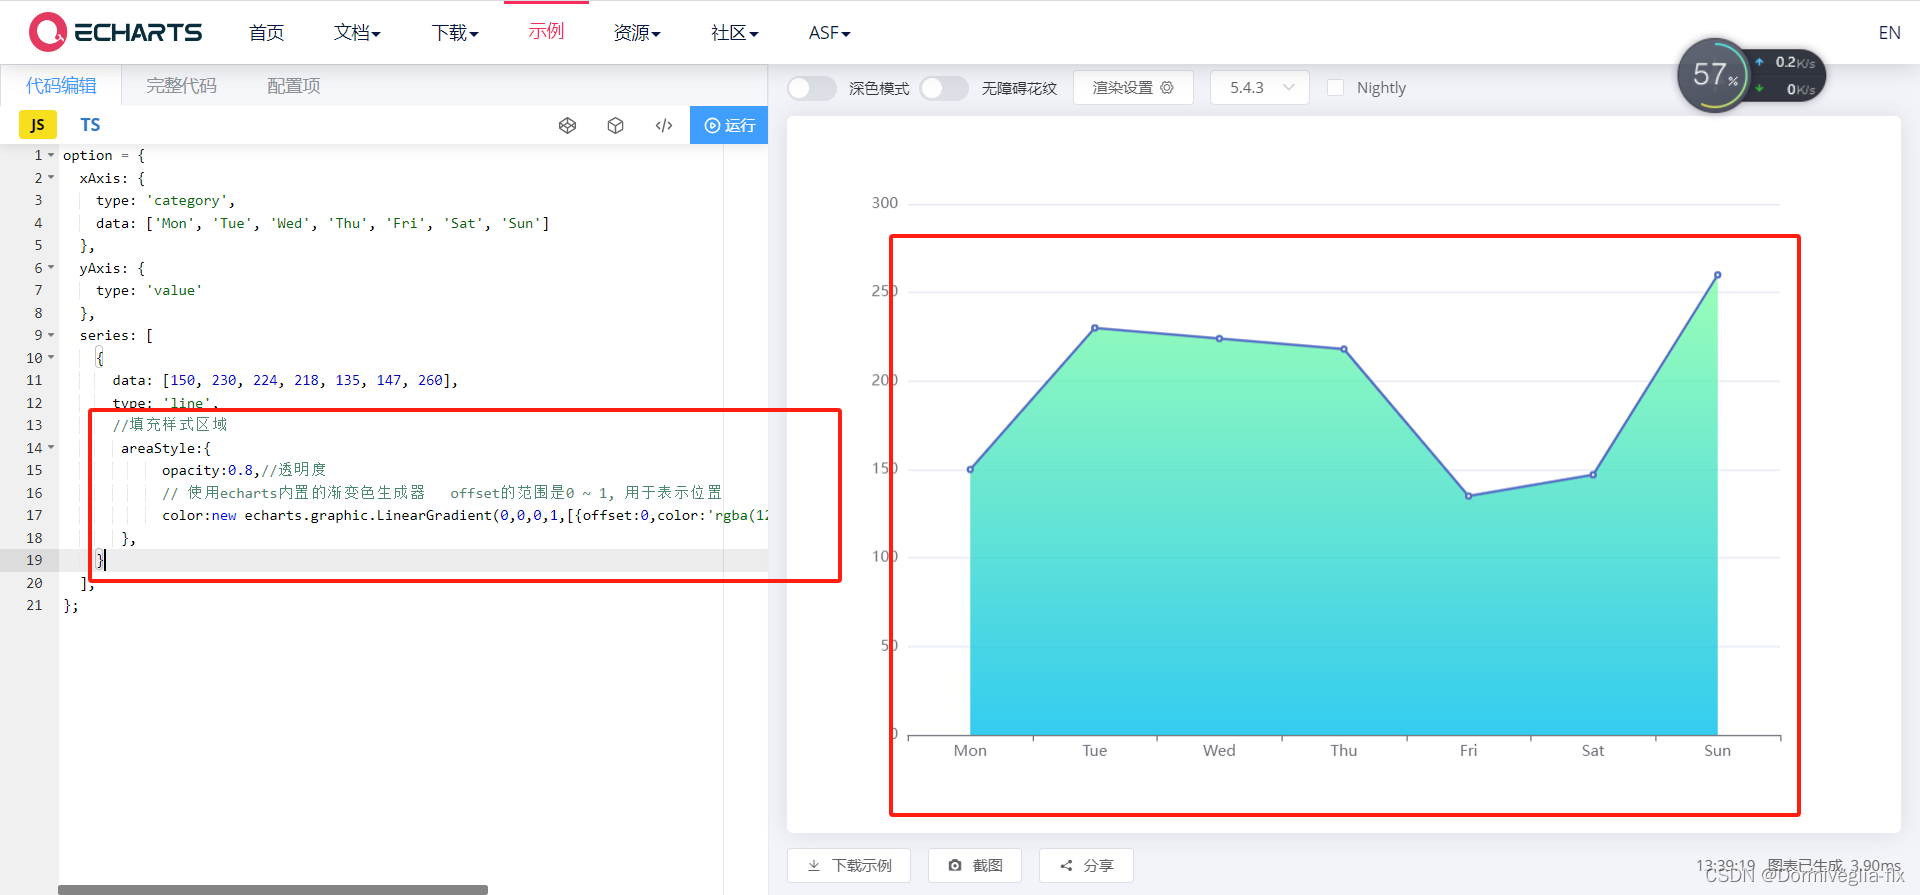Select the 配置项 tab

294,86
